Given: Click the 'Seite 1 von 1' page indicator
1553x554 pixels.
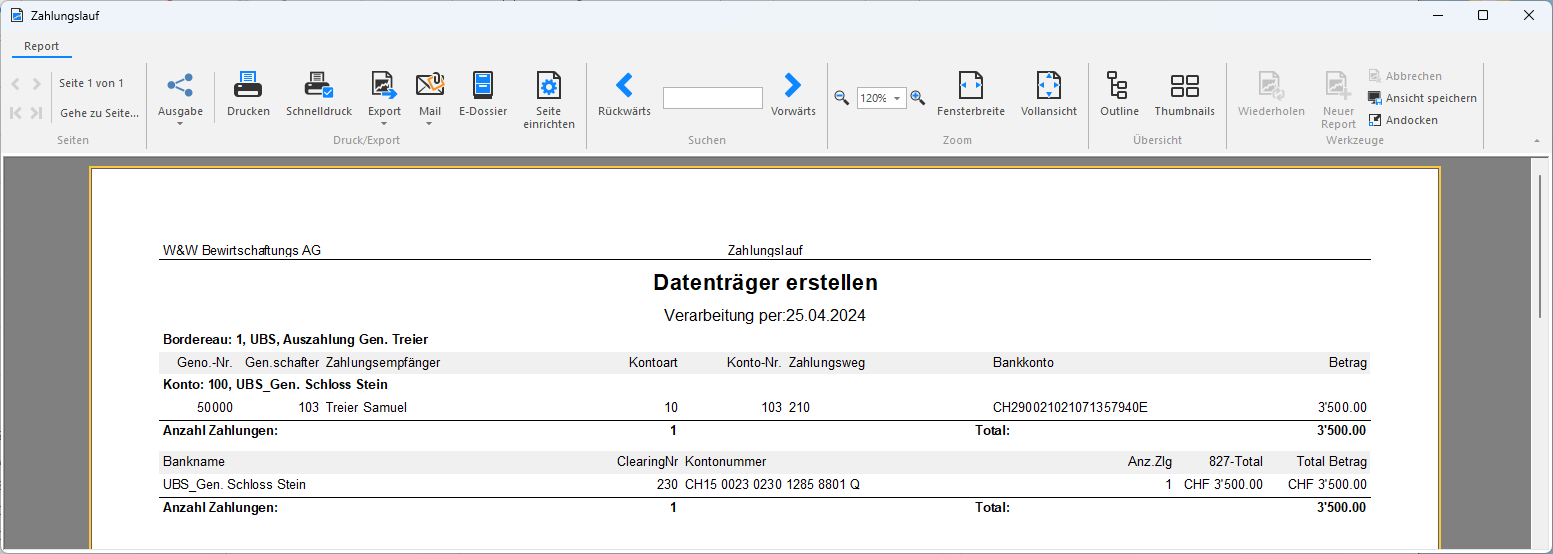Looking at the screenshot, I should point(91,83).
